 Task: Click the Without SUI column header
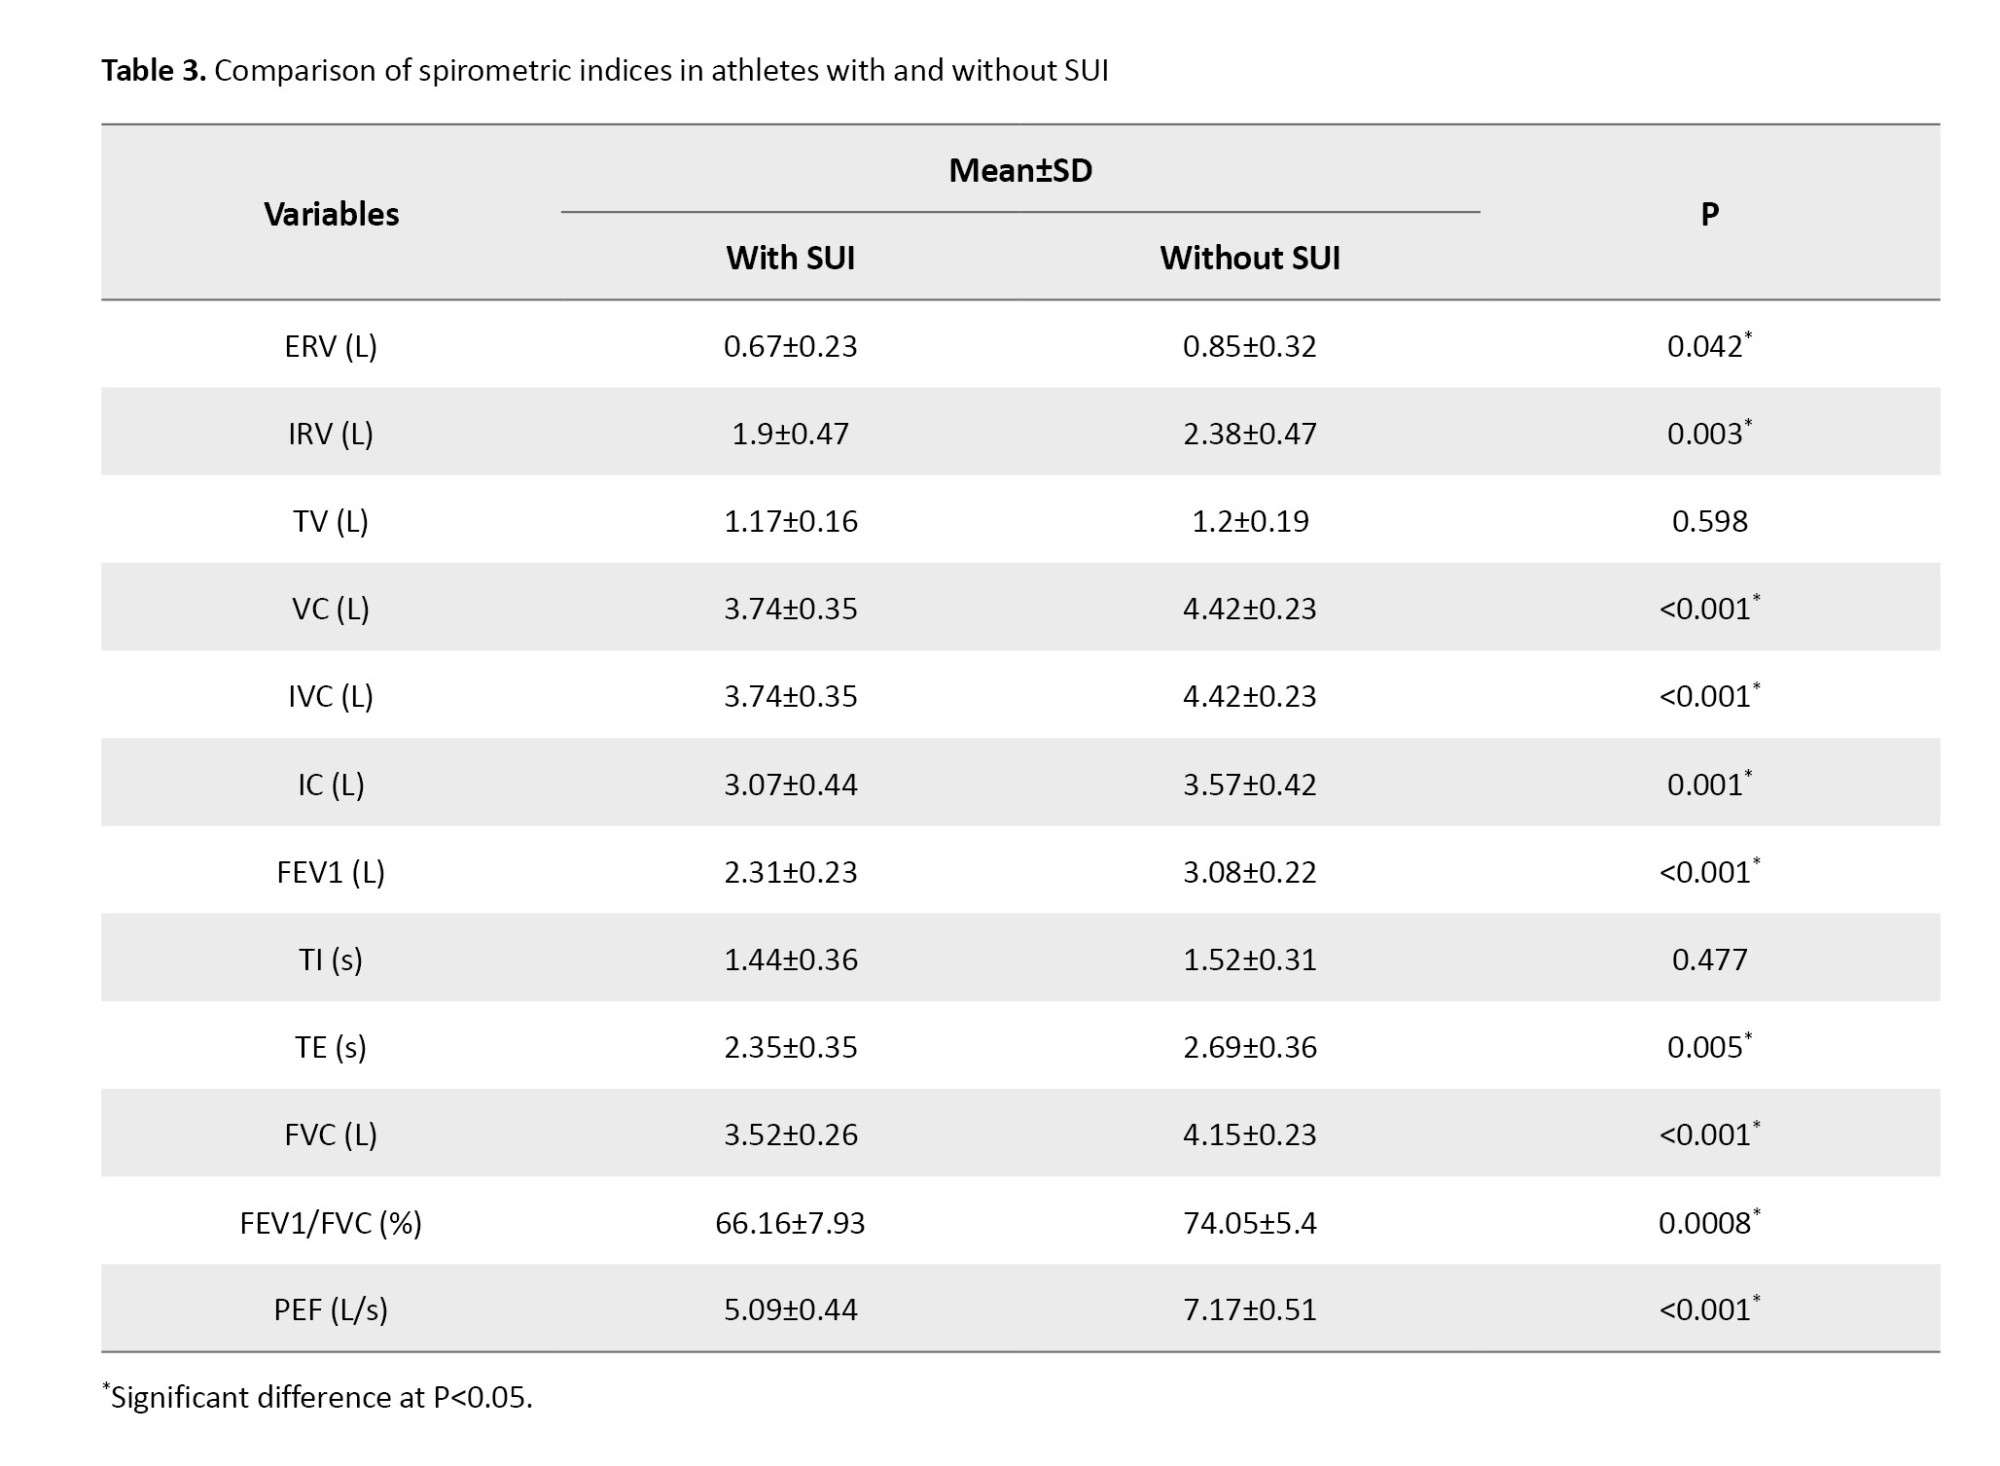point(1249,258)
